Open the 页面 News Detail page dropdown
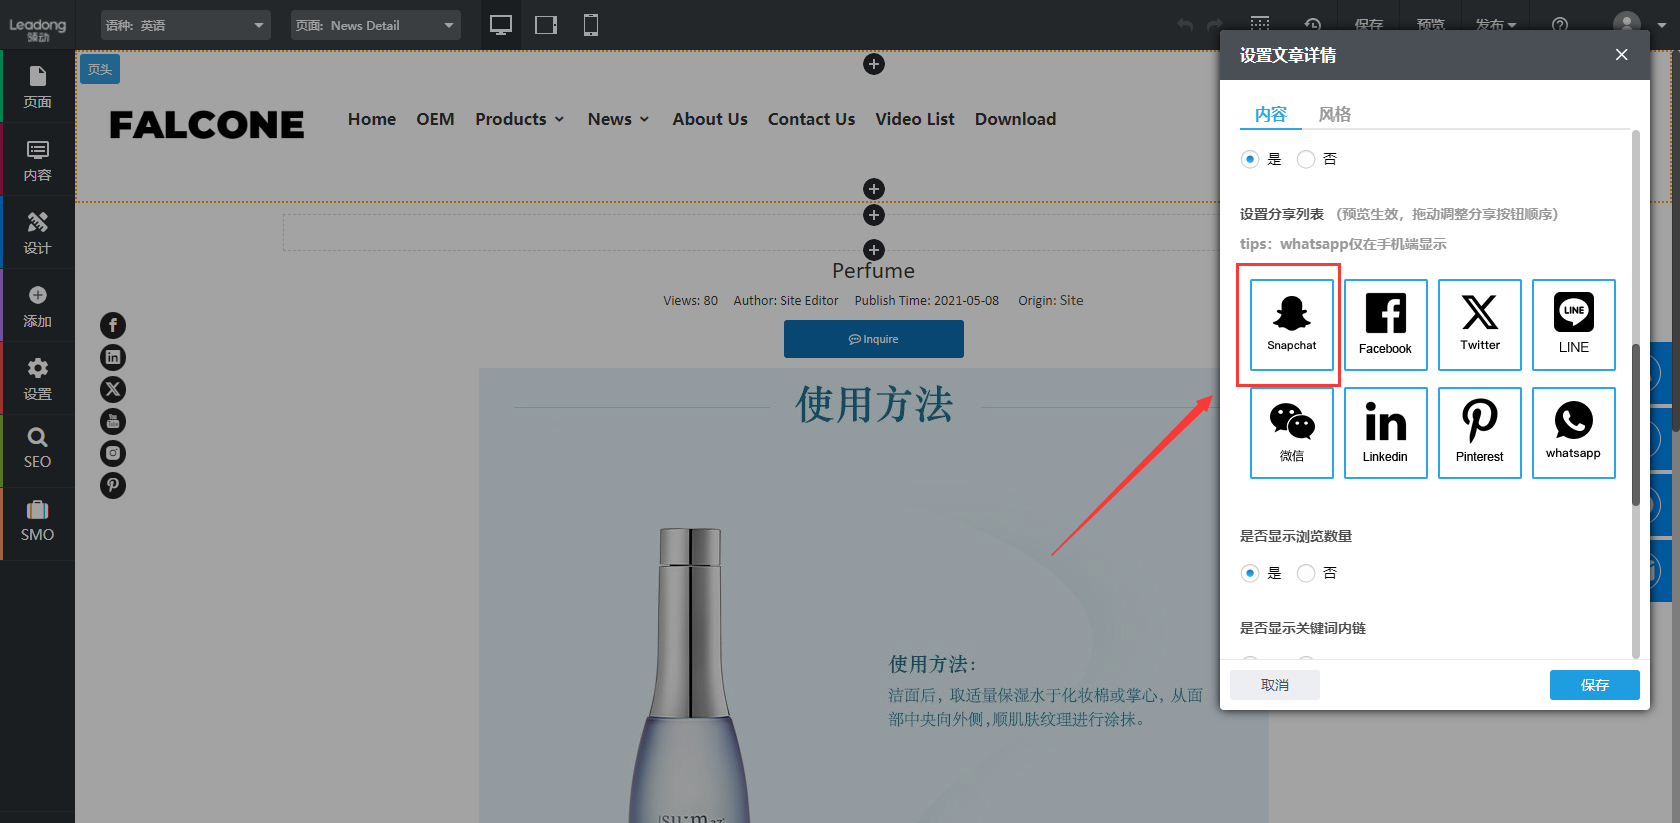The width and height of the screenshot is (1680, 823). 376,25
